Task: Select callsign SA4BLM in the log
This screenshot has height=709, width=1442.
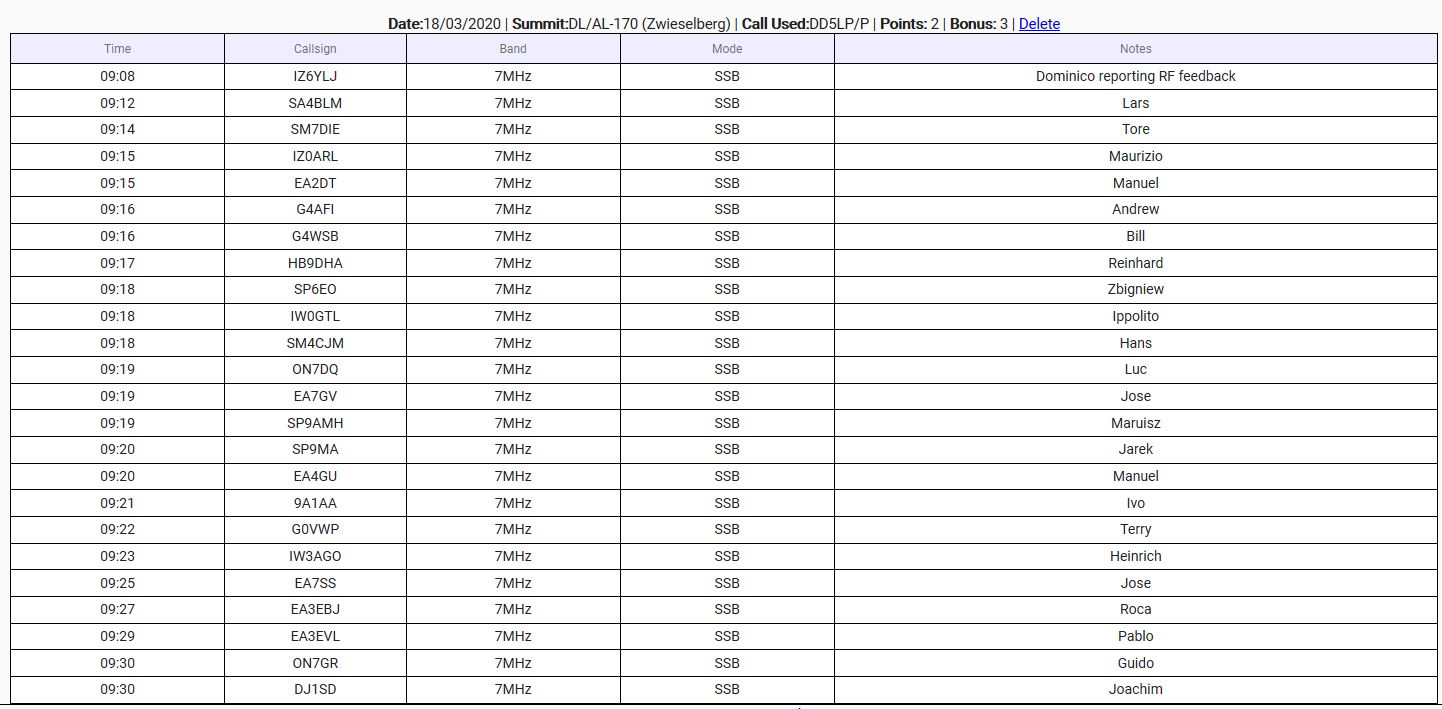Action: (x=315, y=103)
